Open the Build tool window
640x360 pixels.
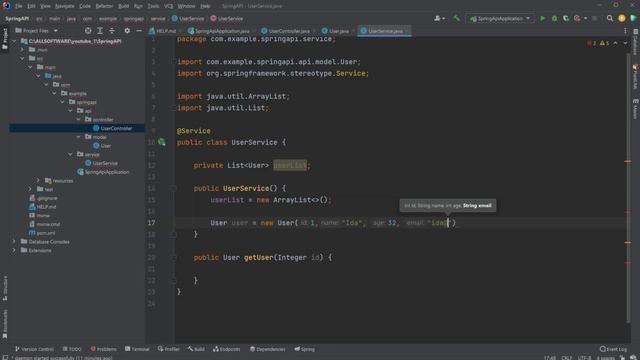point(196,349)
